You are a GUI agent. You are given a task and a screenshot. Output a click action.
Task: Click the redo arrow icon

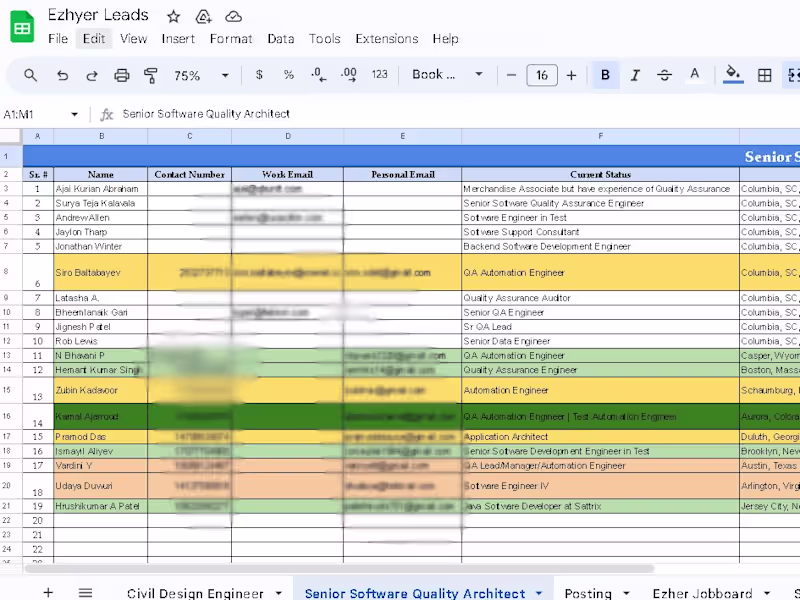(92, 75)
